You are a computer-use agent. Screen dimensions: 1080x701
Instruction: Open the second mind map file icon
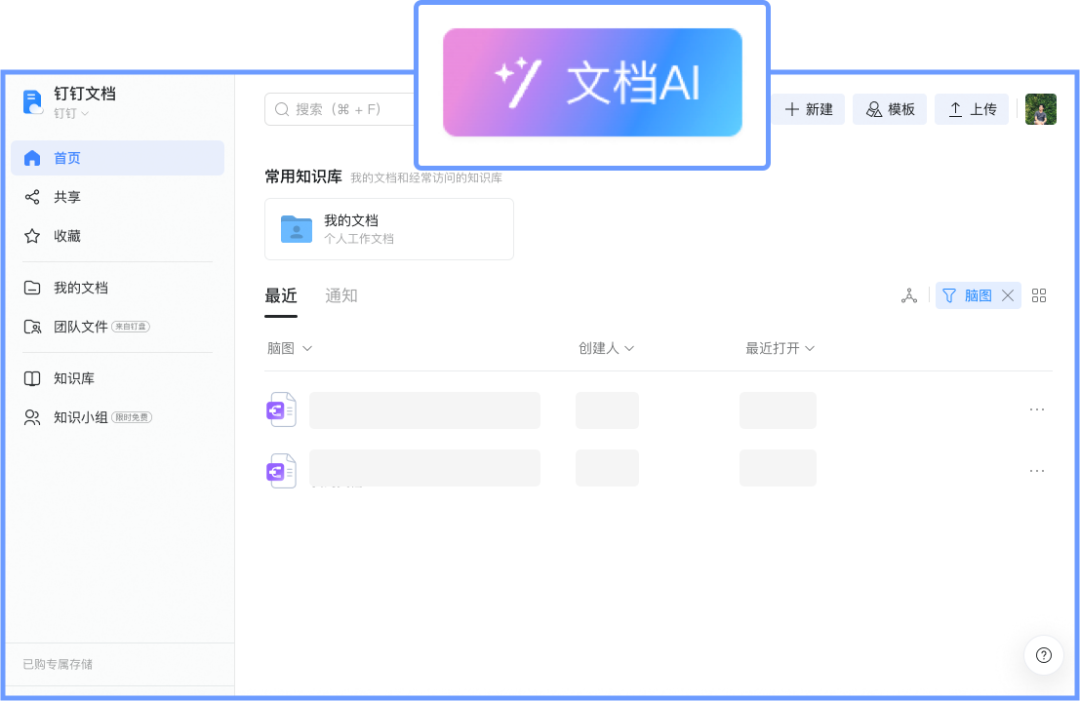pyautogui.click(x=282, y=471)
